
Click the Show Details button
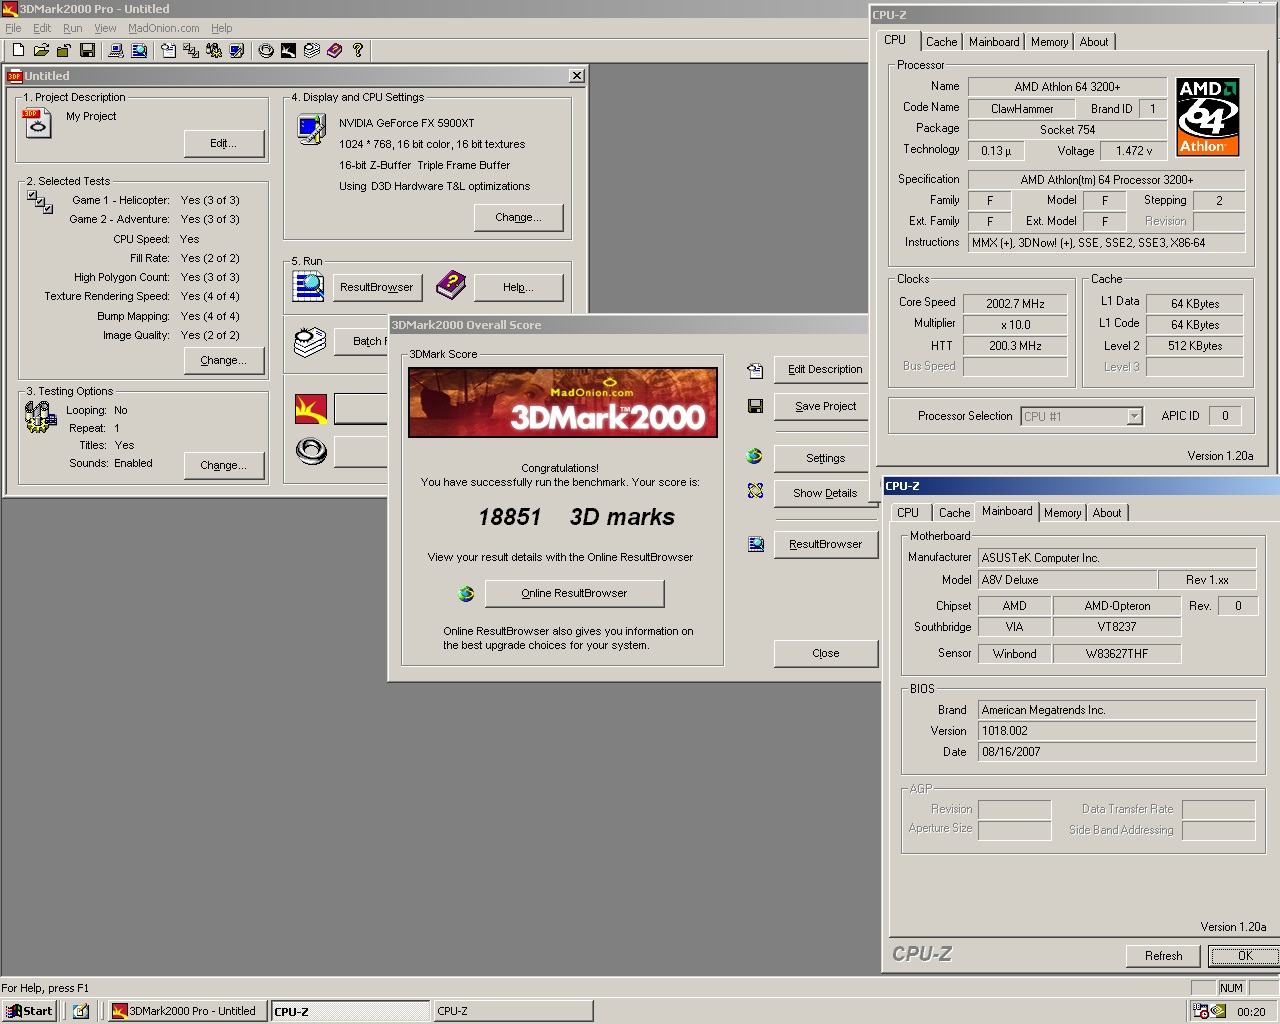click(825, 493)
